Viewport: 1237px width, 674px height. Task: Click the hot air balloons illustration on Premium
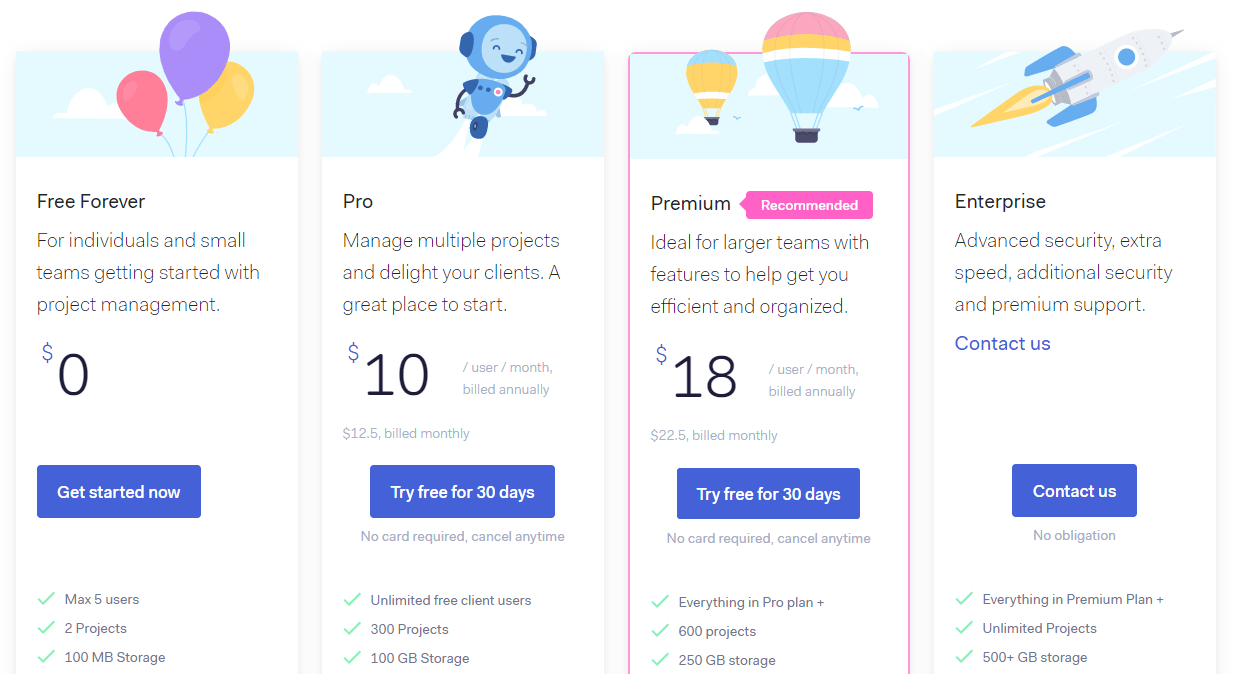(768, 80)
